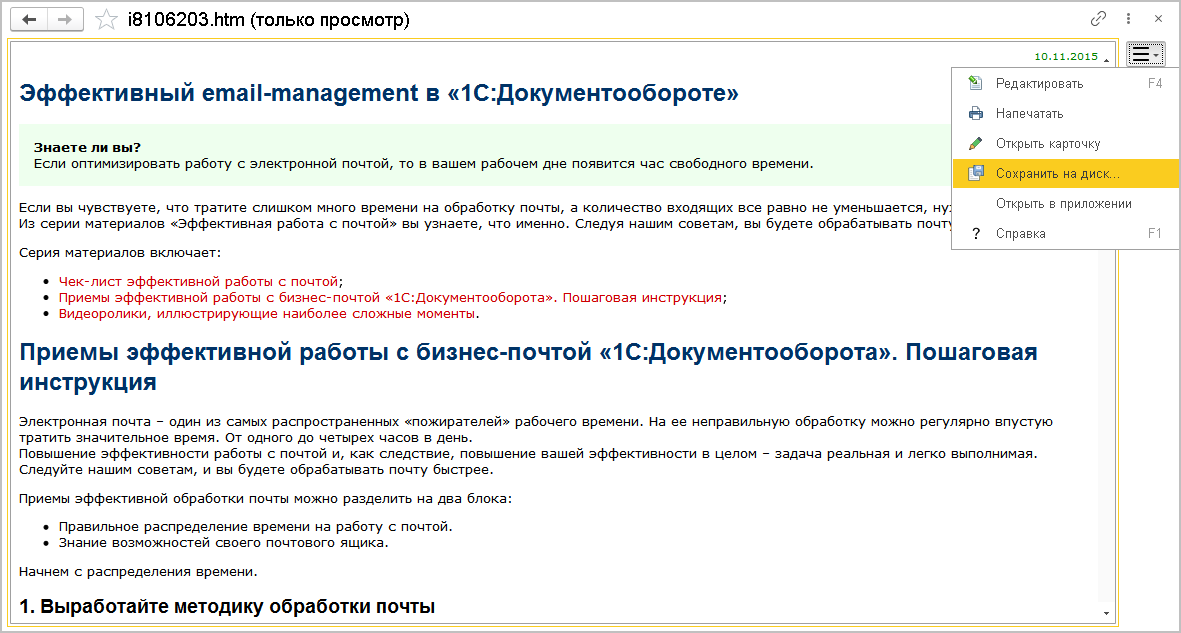Viewport: 1181px width, 633px height.
Task: Open Справка from the menu
Action: [1065, 234]
